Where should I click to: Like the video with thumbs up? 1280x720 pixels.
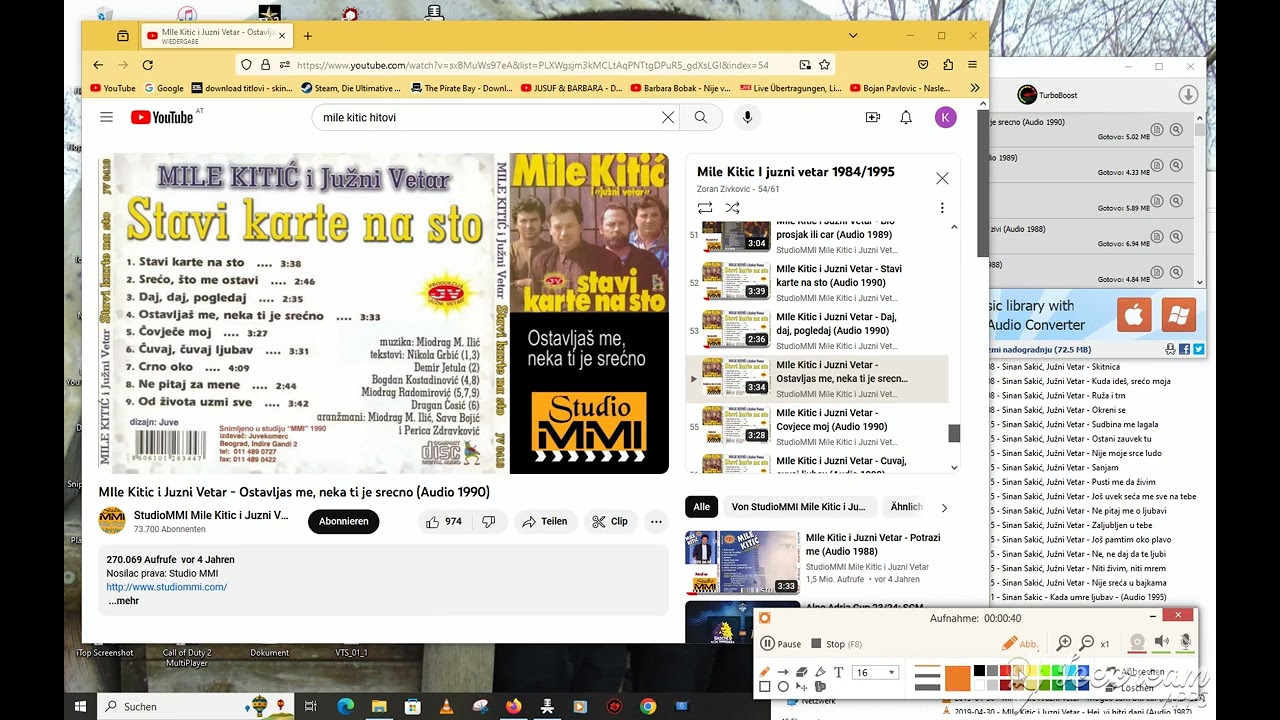pyautogui.click(x=443, y=521)
